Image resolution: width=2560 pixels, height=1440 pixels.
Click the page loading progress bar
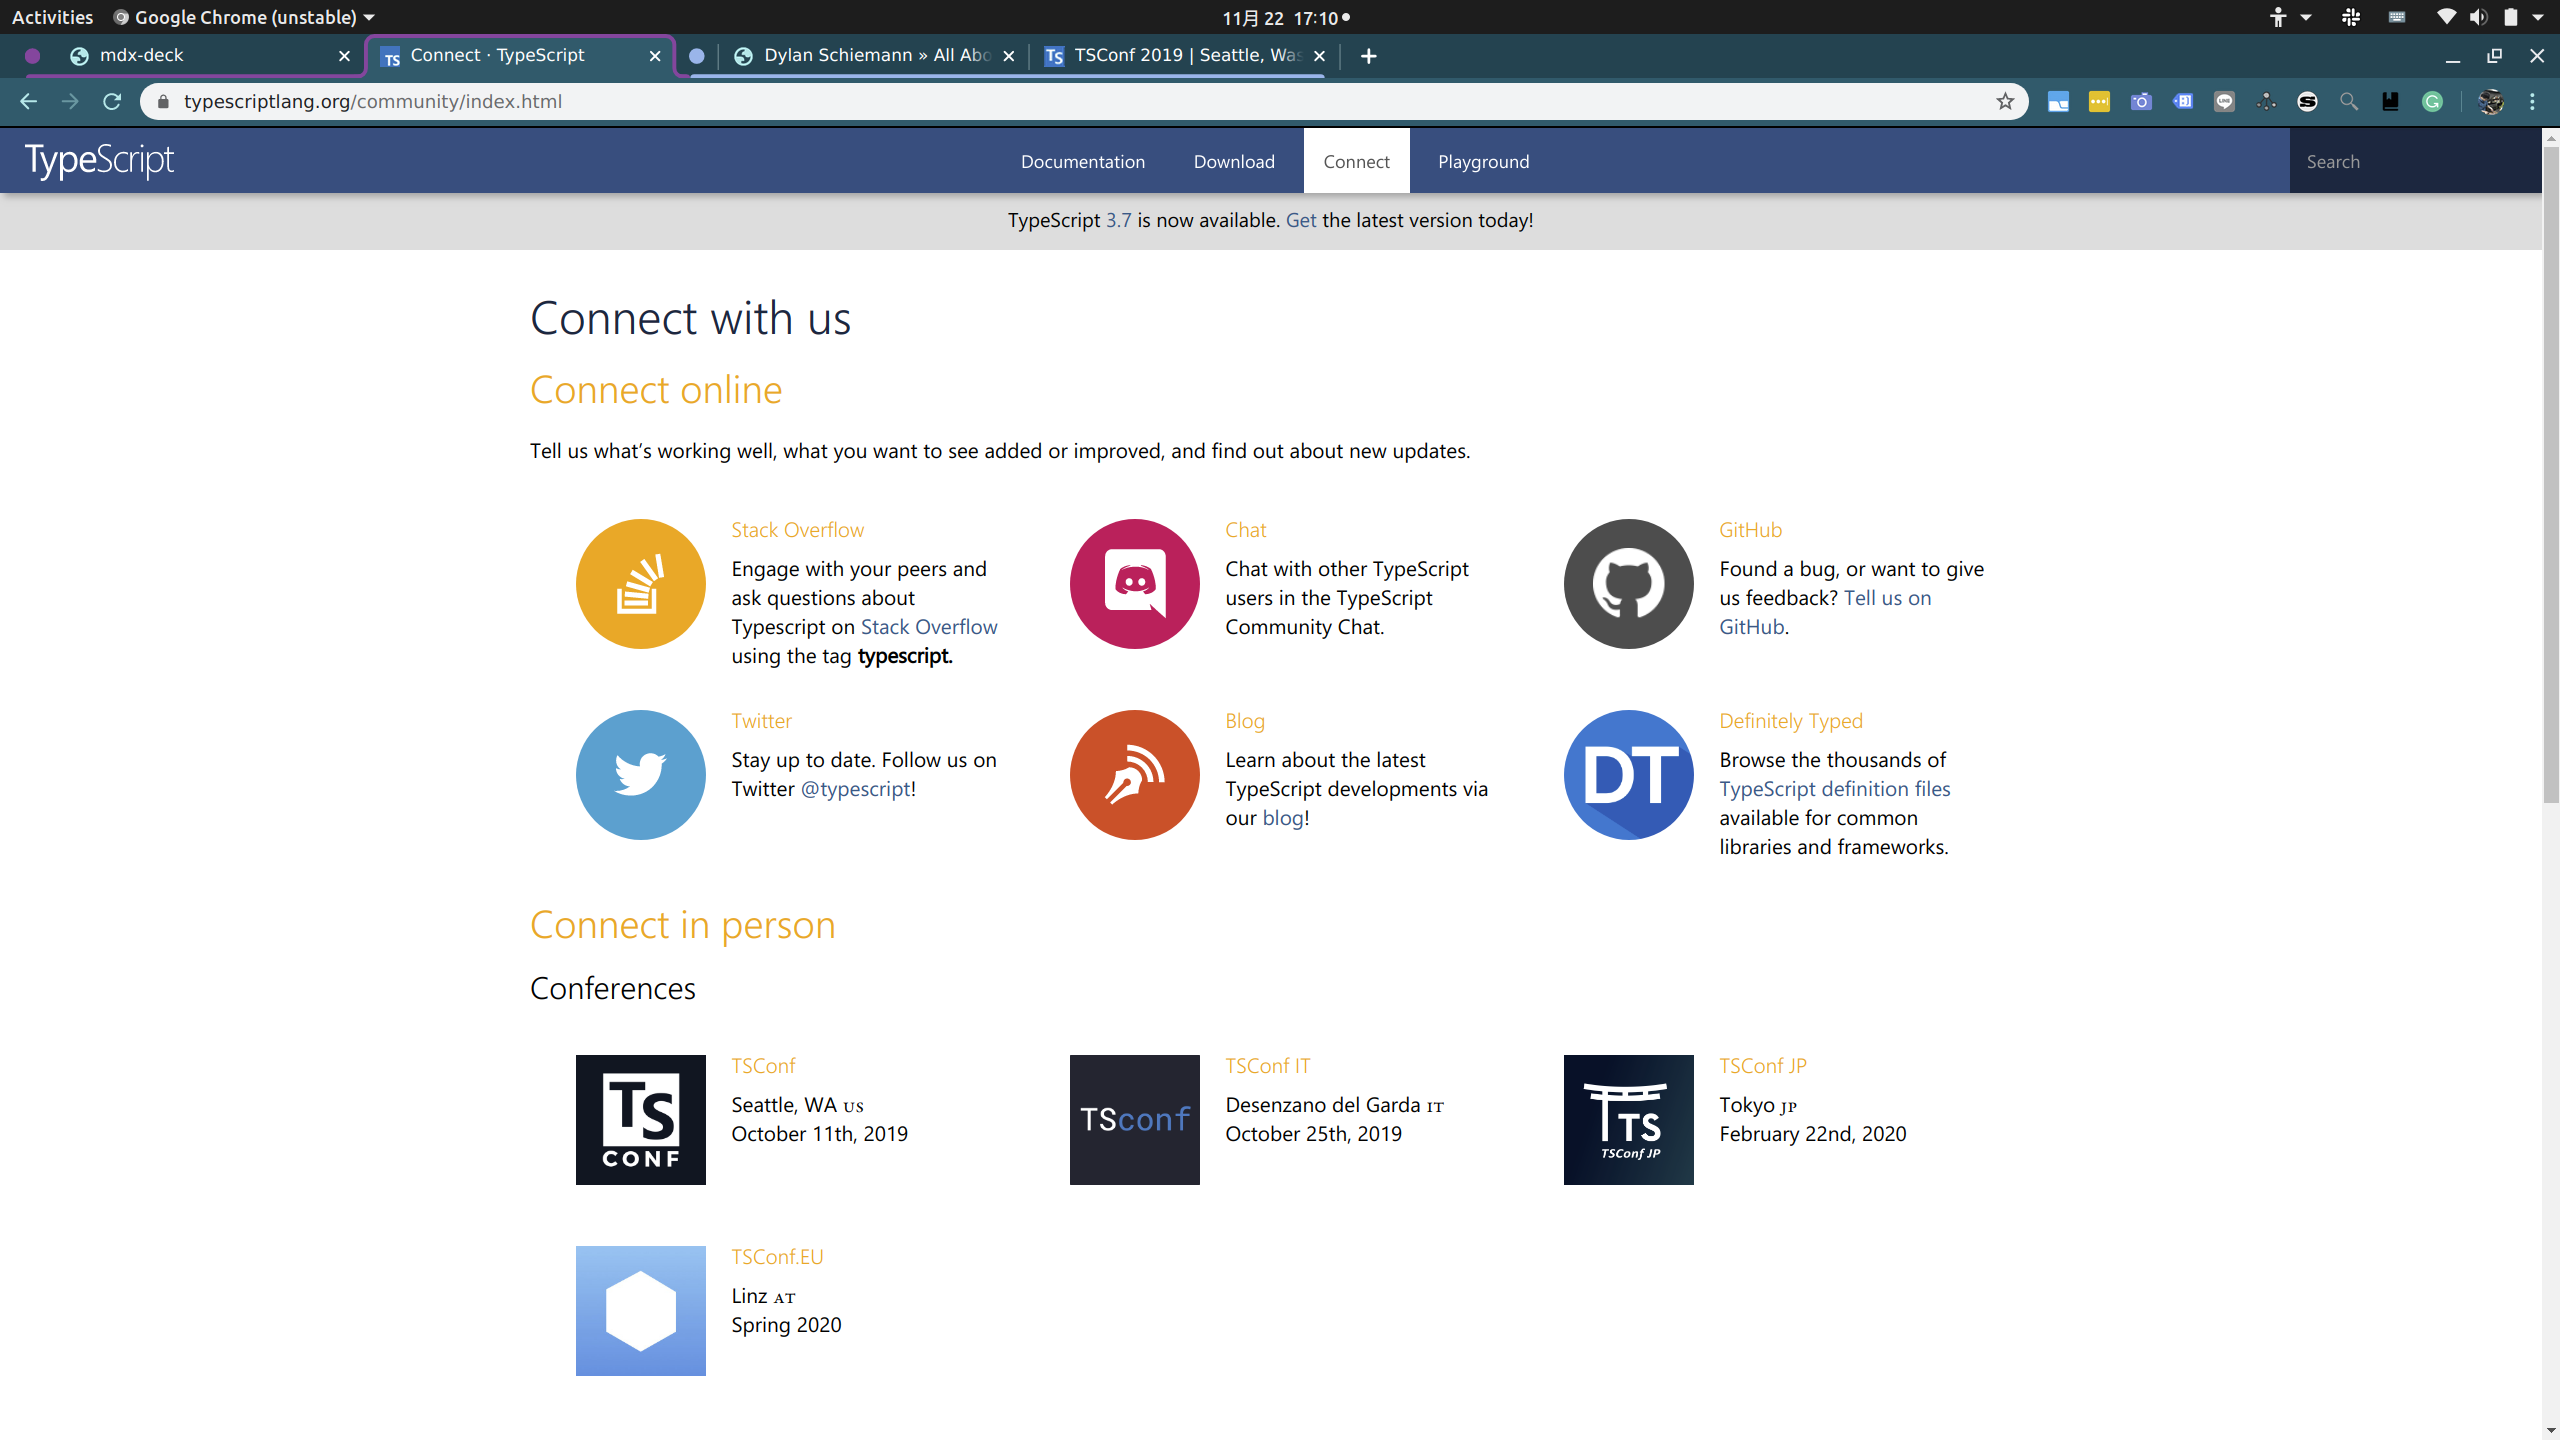pyautogui.click(x=1010, y=77)
